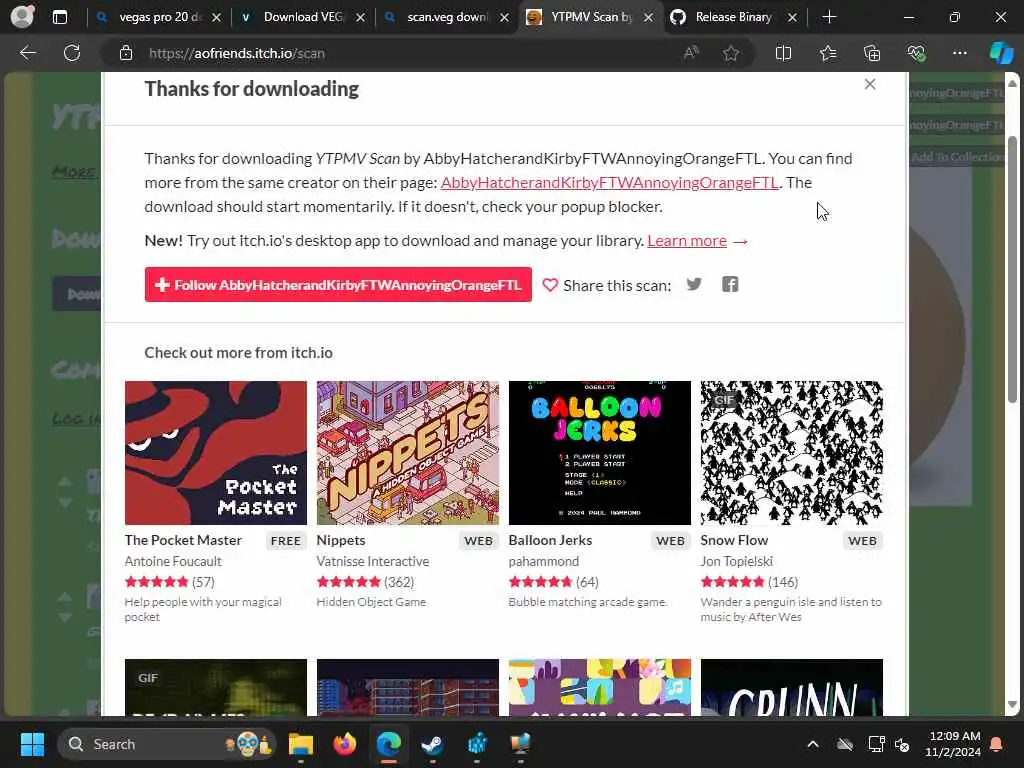Open author Antoine Foucault link
1024x768 pixels.
[x=173, y=561]
